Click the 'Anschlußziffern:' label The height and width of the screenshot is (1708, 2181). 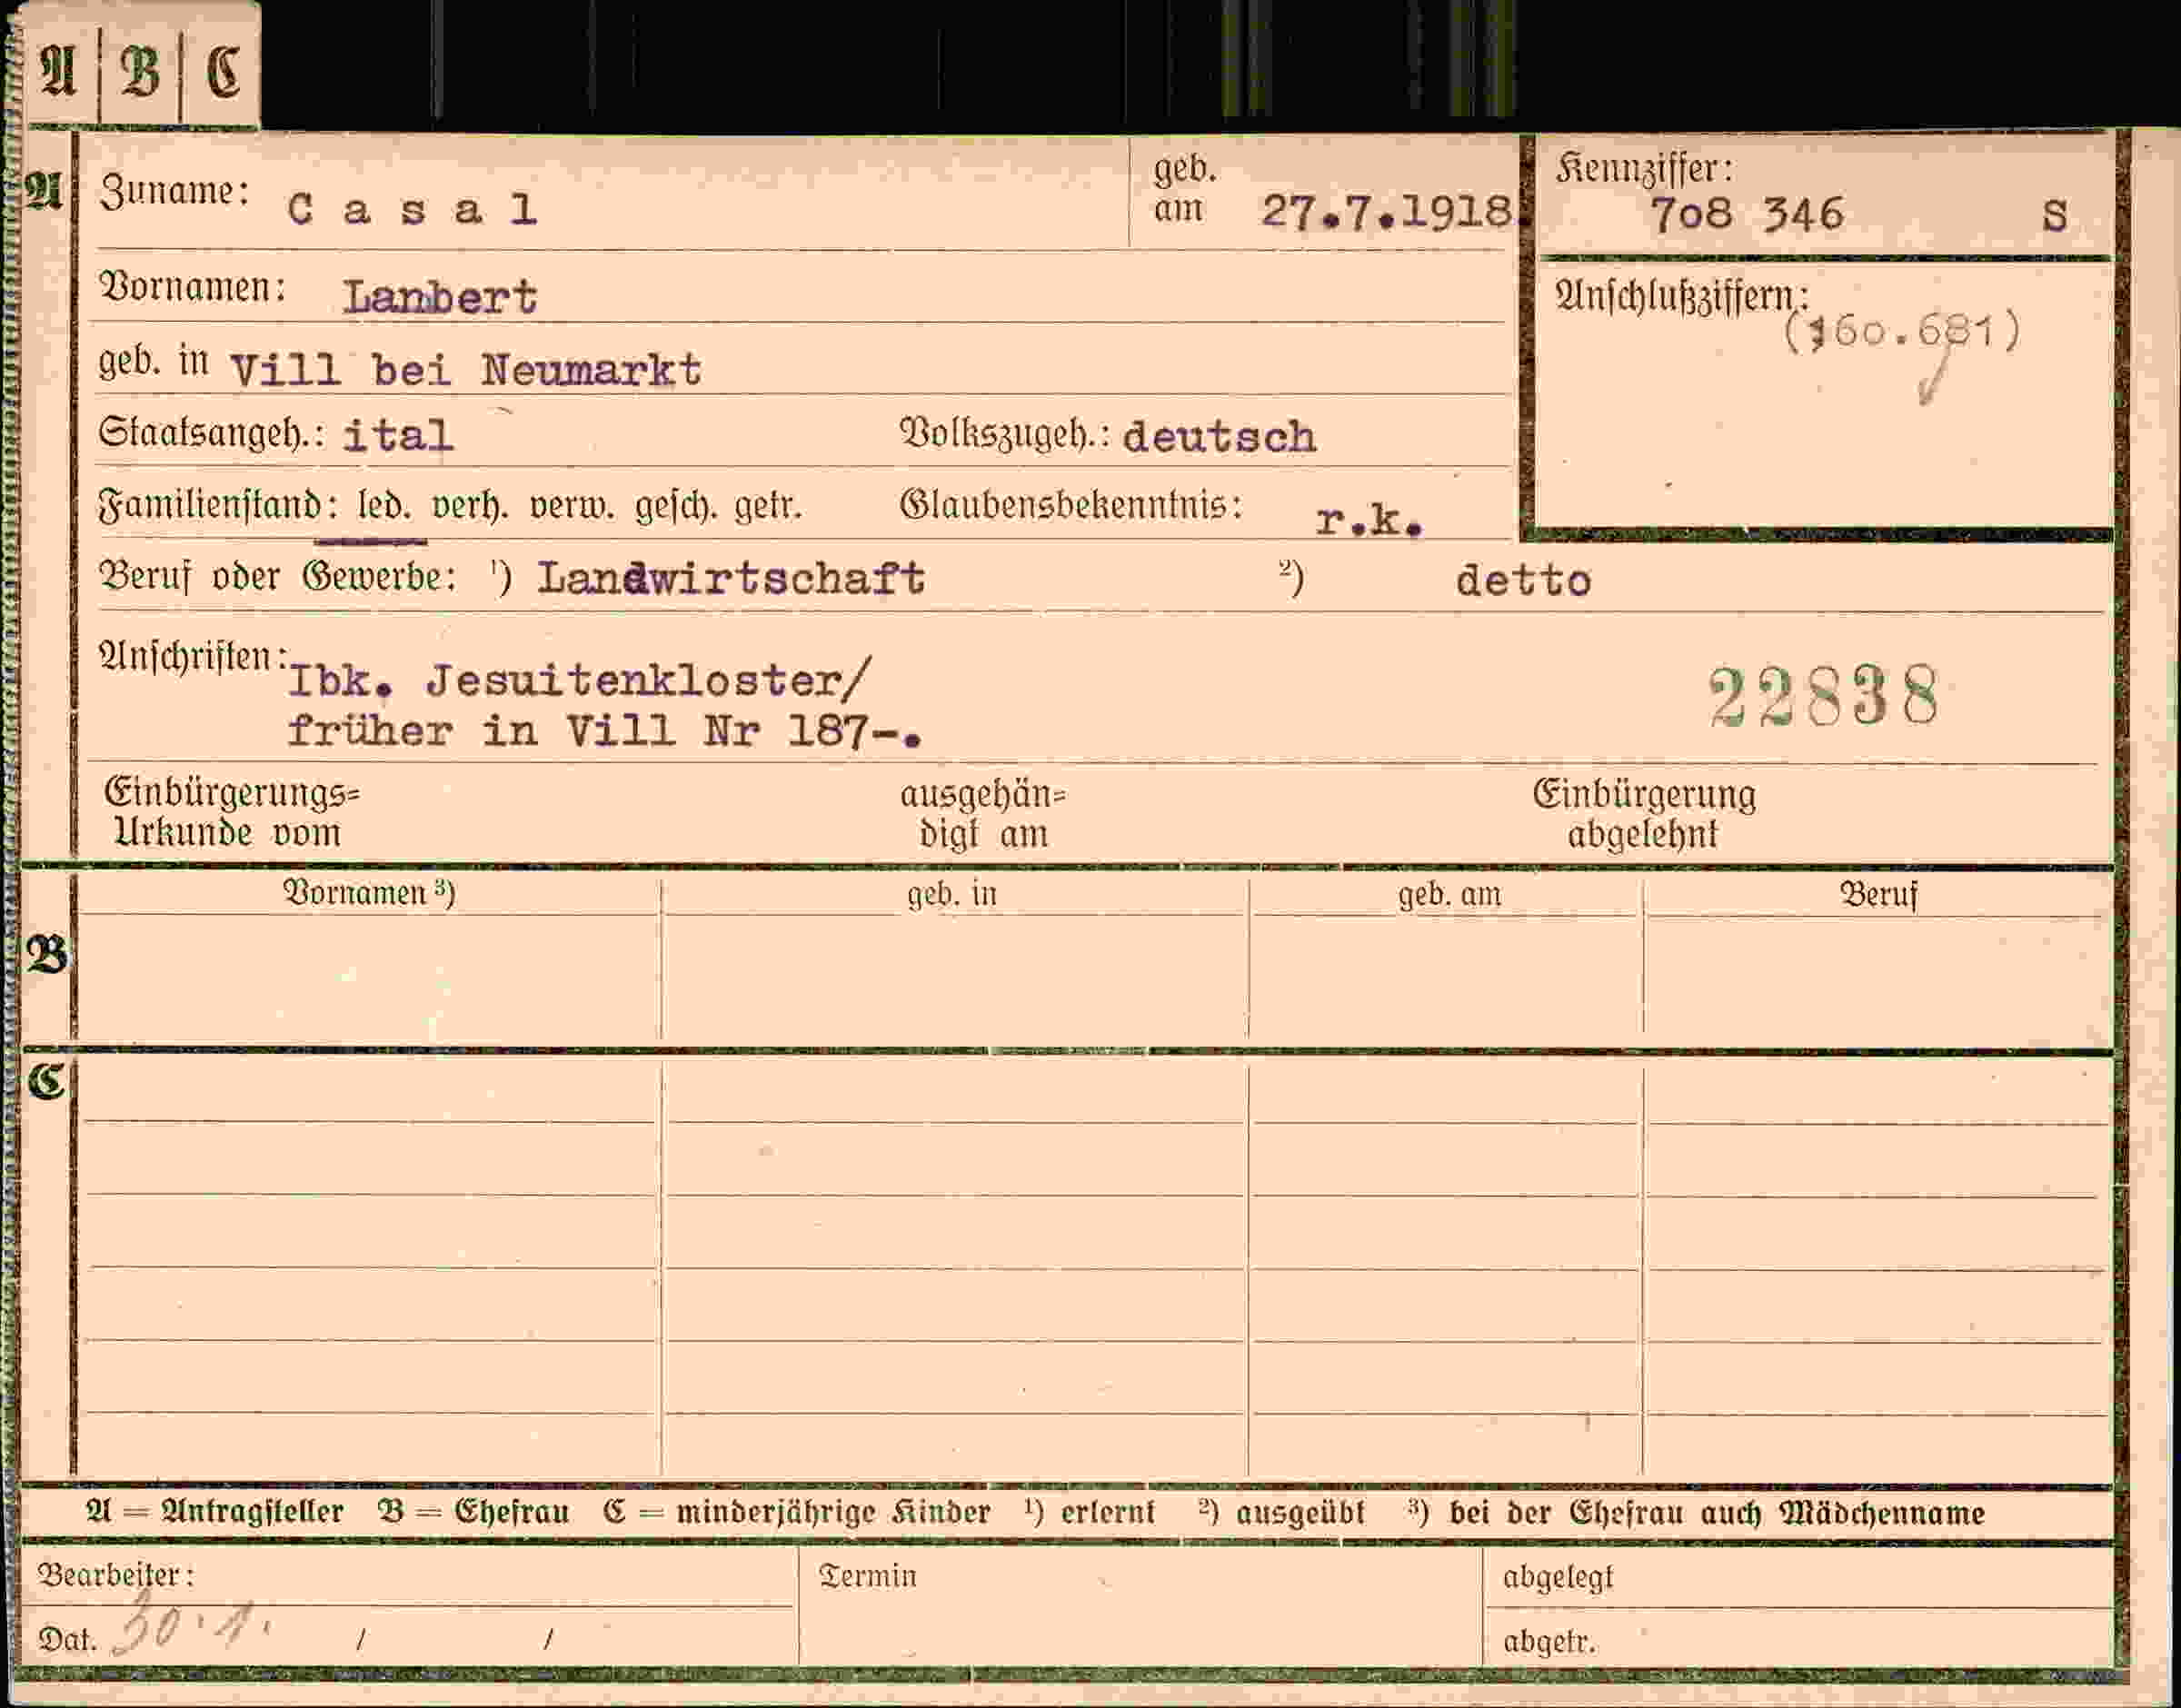[x=1681, y=295]
